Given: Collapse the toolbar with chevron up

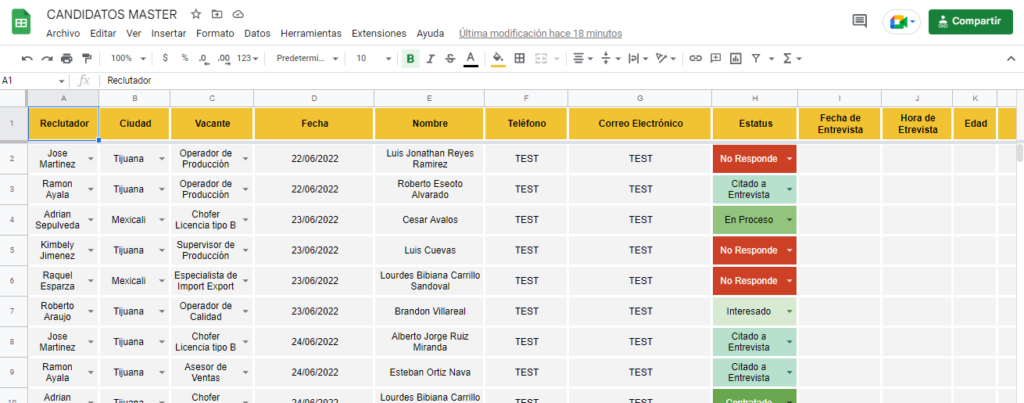Looking at the screenshot, I should (x=1011, y=59).
